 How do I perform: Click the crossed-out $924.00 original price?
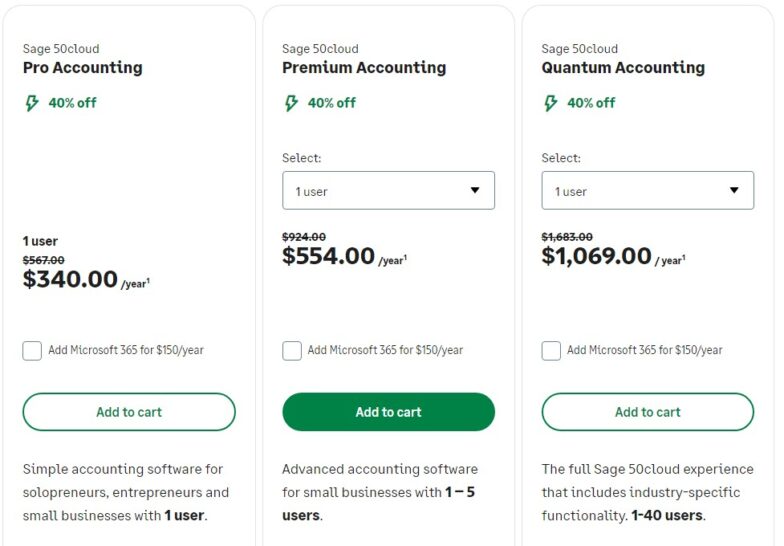click(x=303, y=237)
